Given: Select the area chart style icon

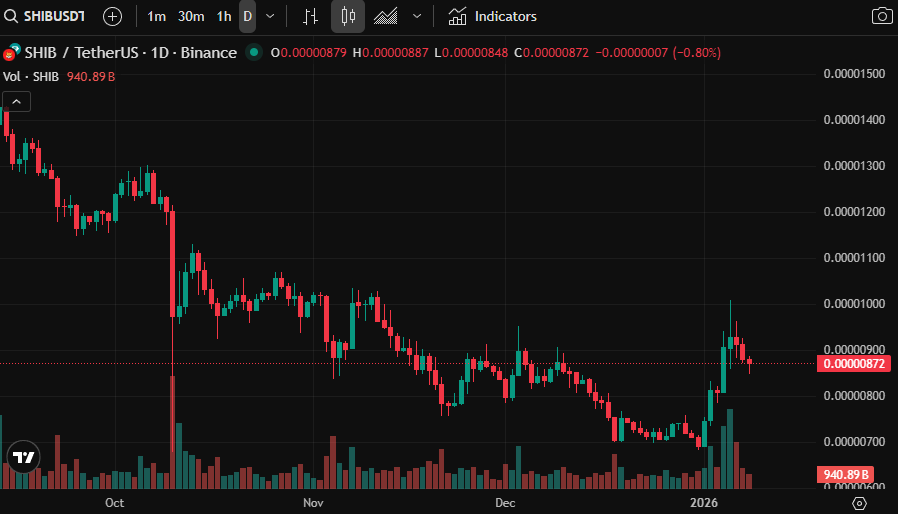Looking at the screenshot, I should point(386,16).
